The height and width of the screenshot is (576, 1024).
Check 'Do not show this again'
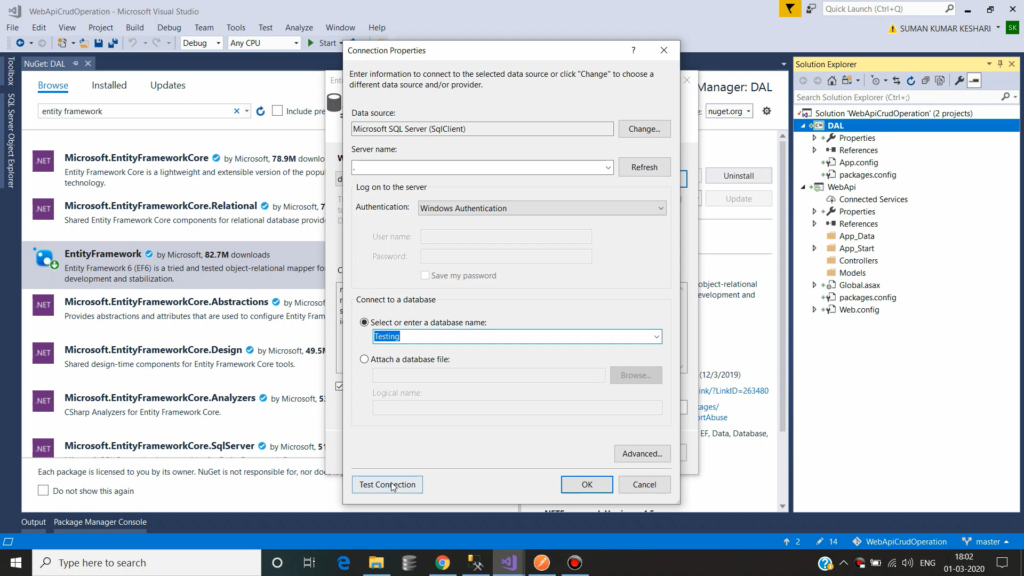[43, 490]
